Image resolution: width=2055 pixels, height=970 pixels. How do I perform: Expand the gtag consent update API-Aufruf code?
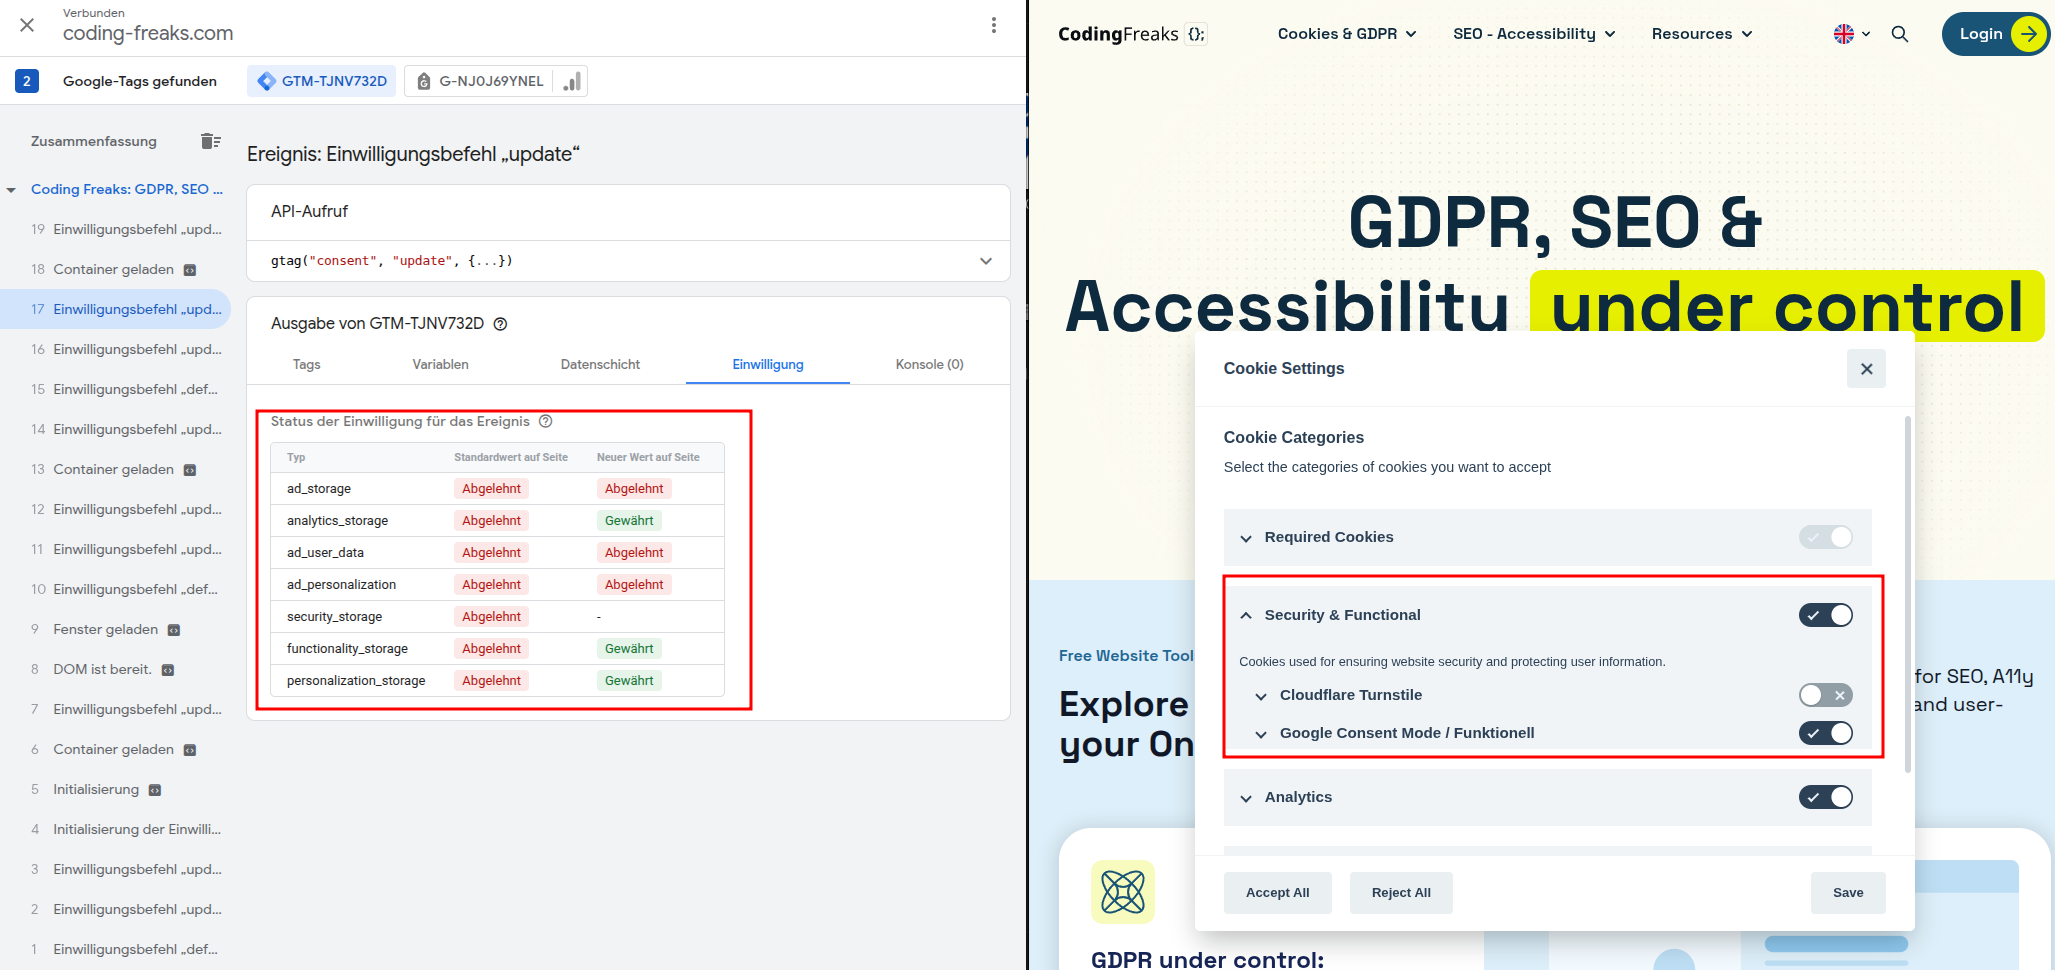pyautogui.click(x=985, y=260)
